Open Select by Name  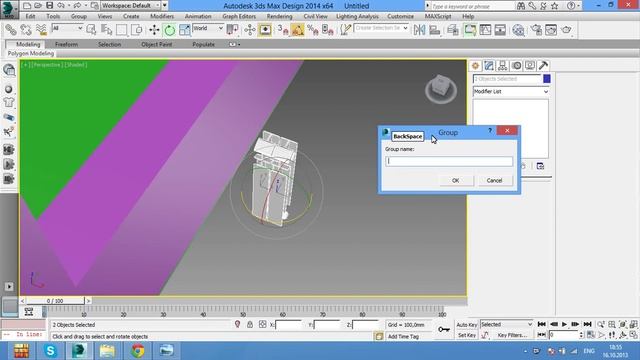[107, 30]
